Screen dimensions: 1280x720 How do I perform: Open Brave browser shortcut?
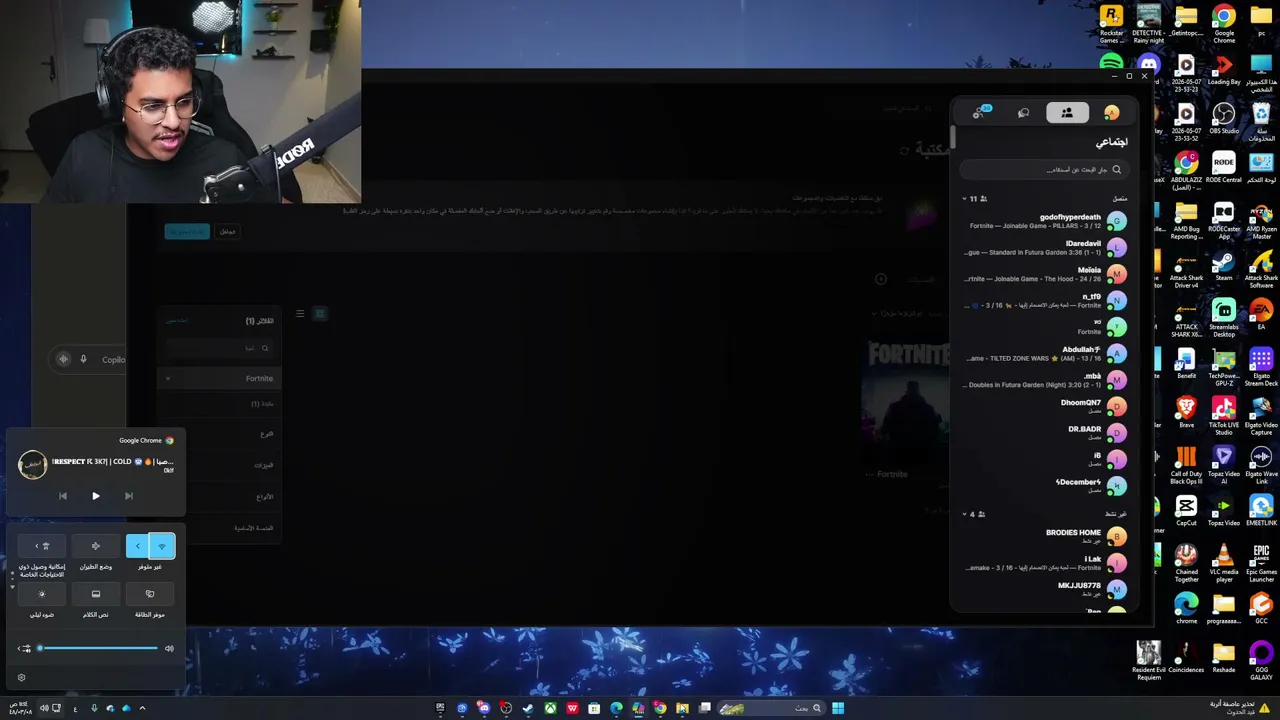tap(1186, 412)
